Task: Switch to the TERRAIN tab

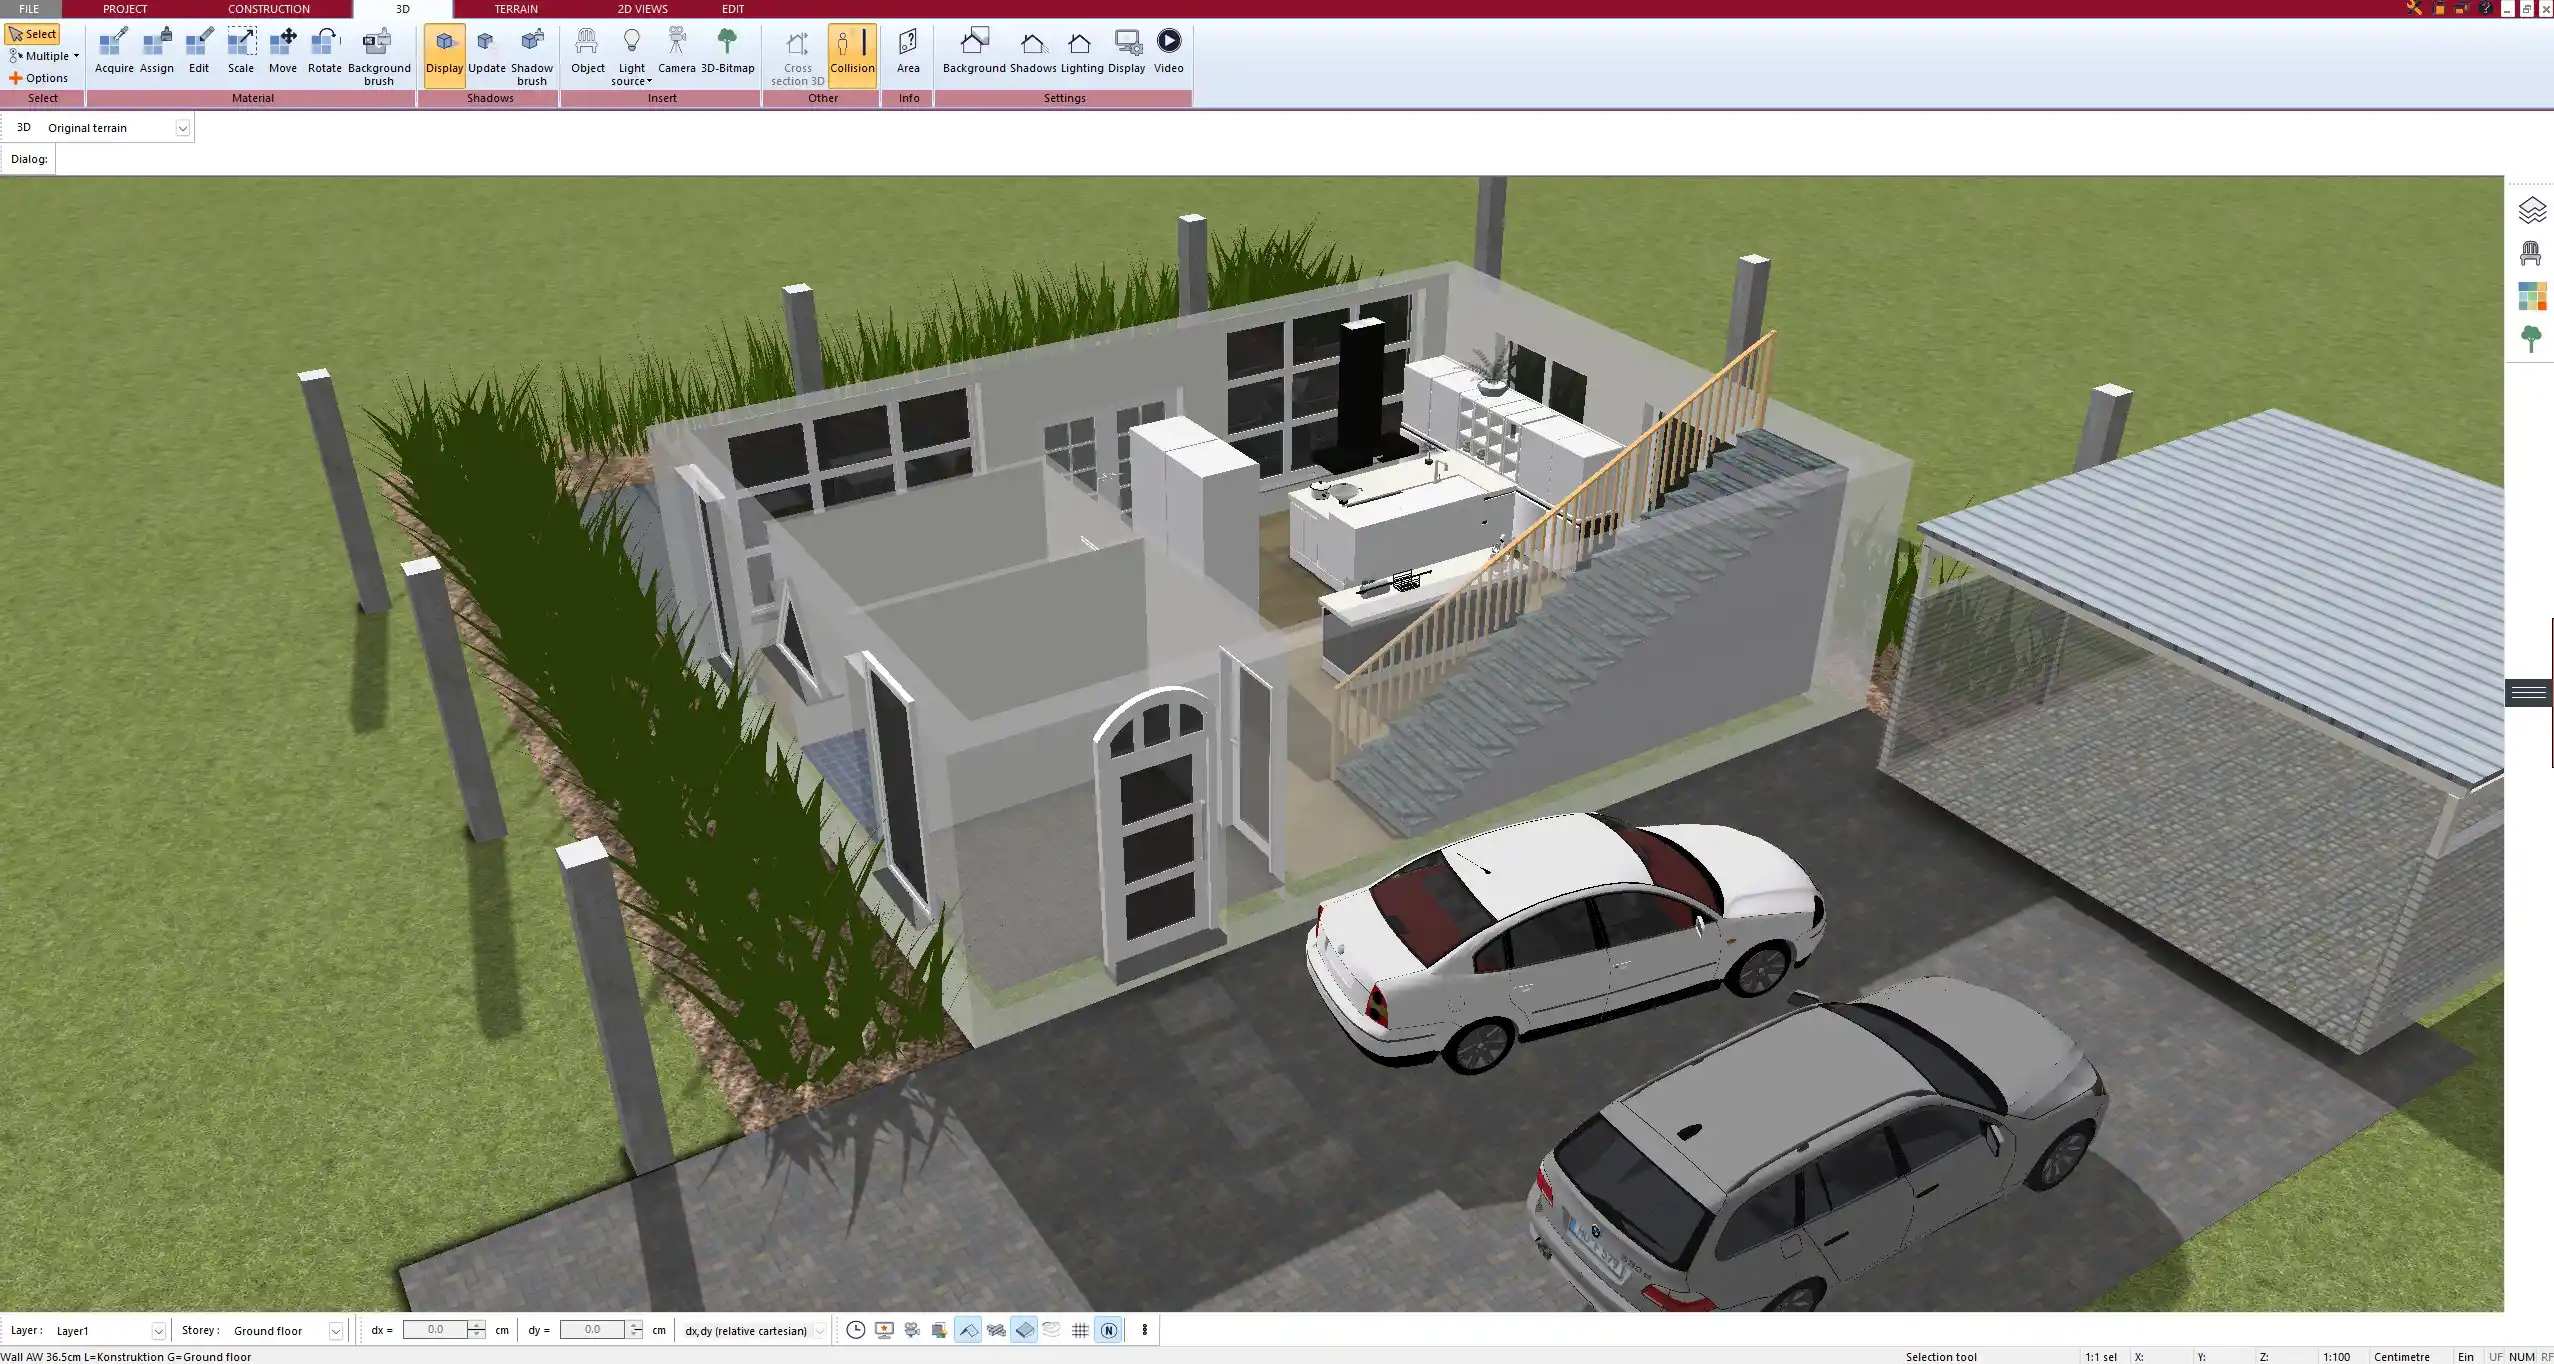Action: click(x=516, y=9)
